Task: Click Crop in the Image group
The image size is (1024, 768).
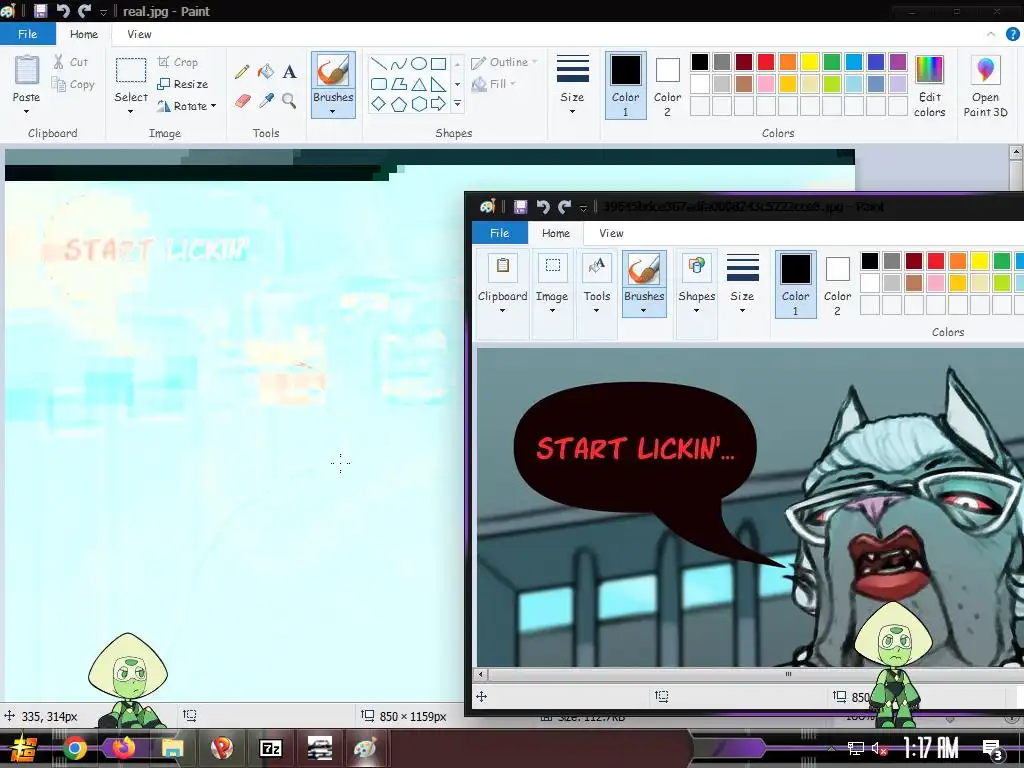Action: pos(178,62)
